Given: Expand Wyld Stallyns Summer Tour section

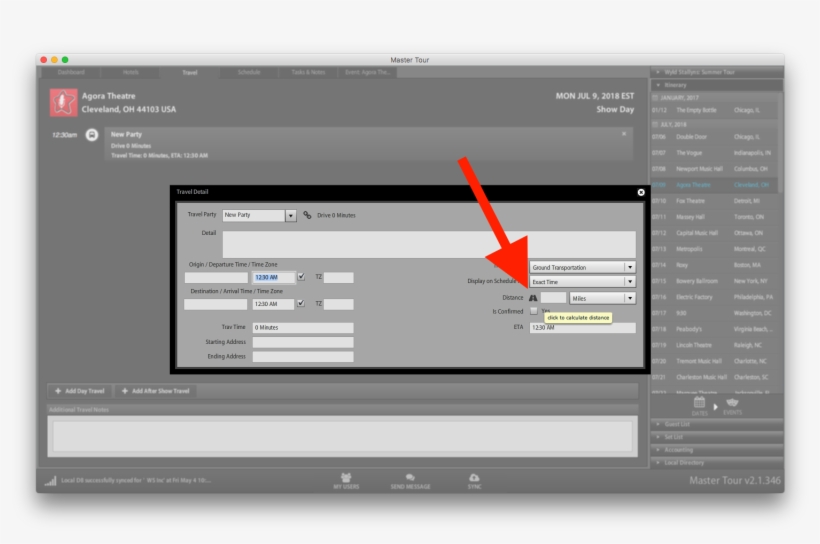Looking at the screenshot, I should coord(717,72).
